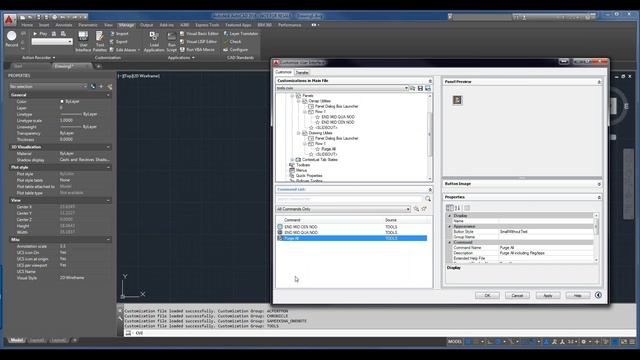Click Configure in CAD Standards panel
Image resolution: width=640 pixels, height=360 pixels.
tap(236, 49)
